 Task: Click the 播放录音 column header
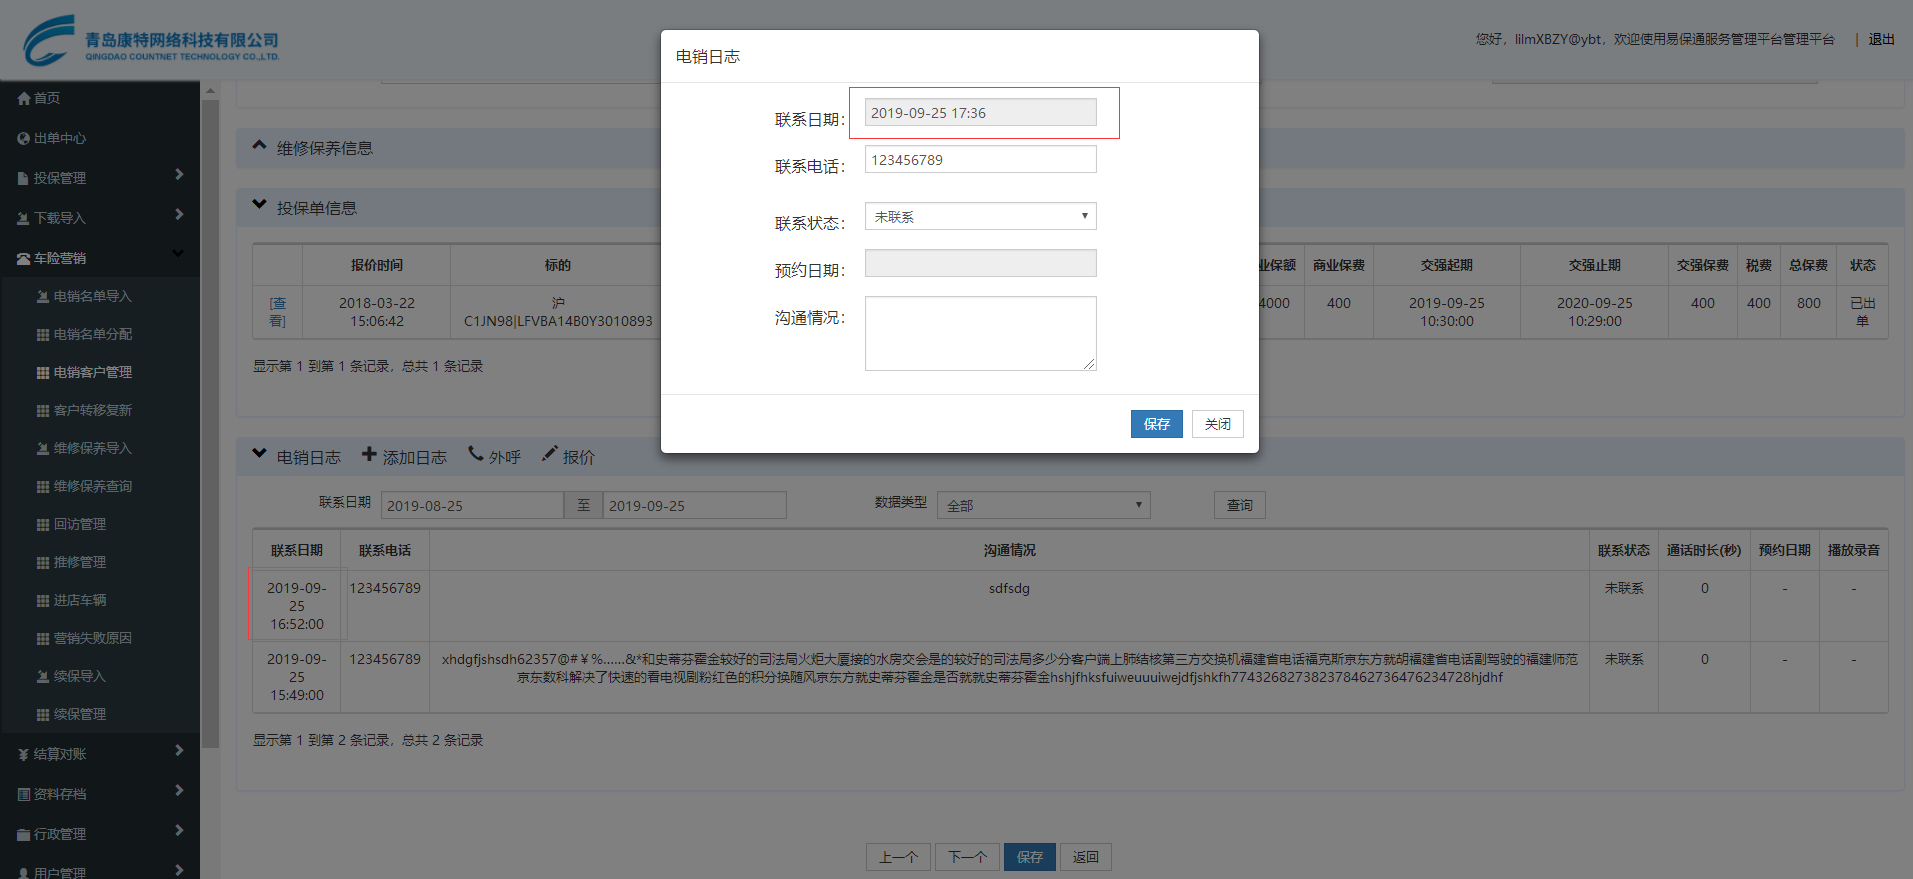[1853, 550]
